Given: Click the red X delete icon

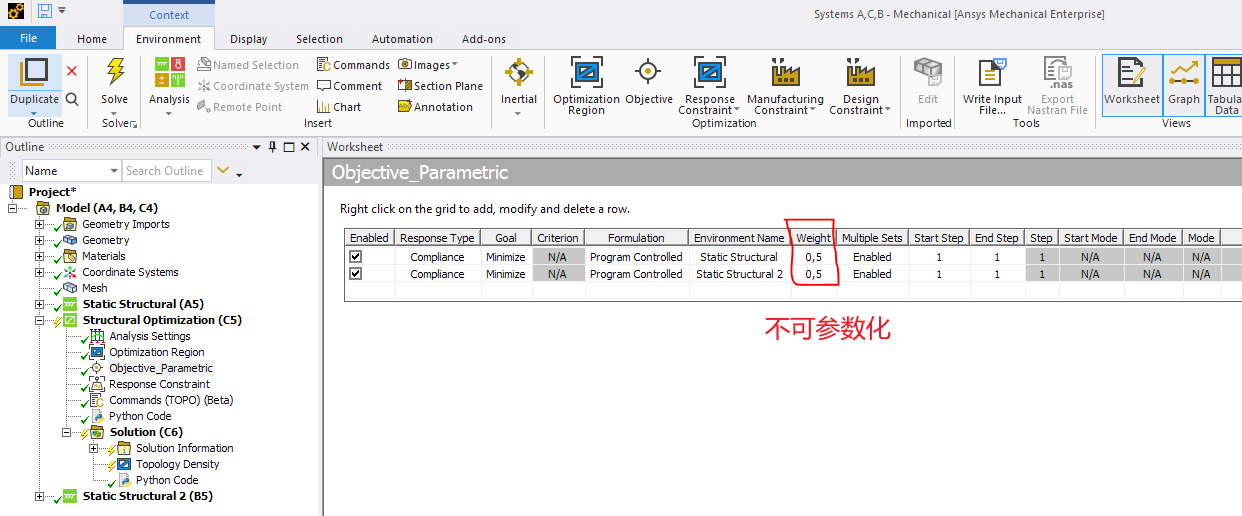Looking at the screenshot, I should pos(72,71).
